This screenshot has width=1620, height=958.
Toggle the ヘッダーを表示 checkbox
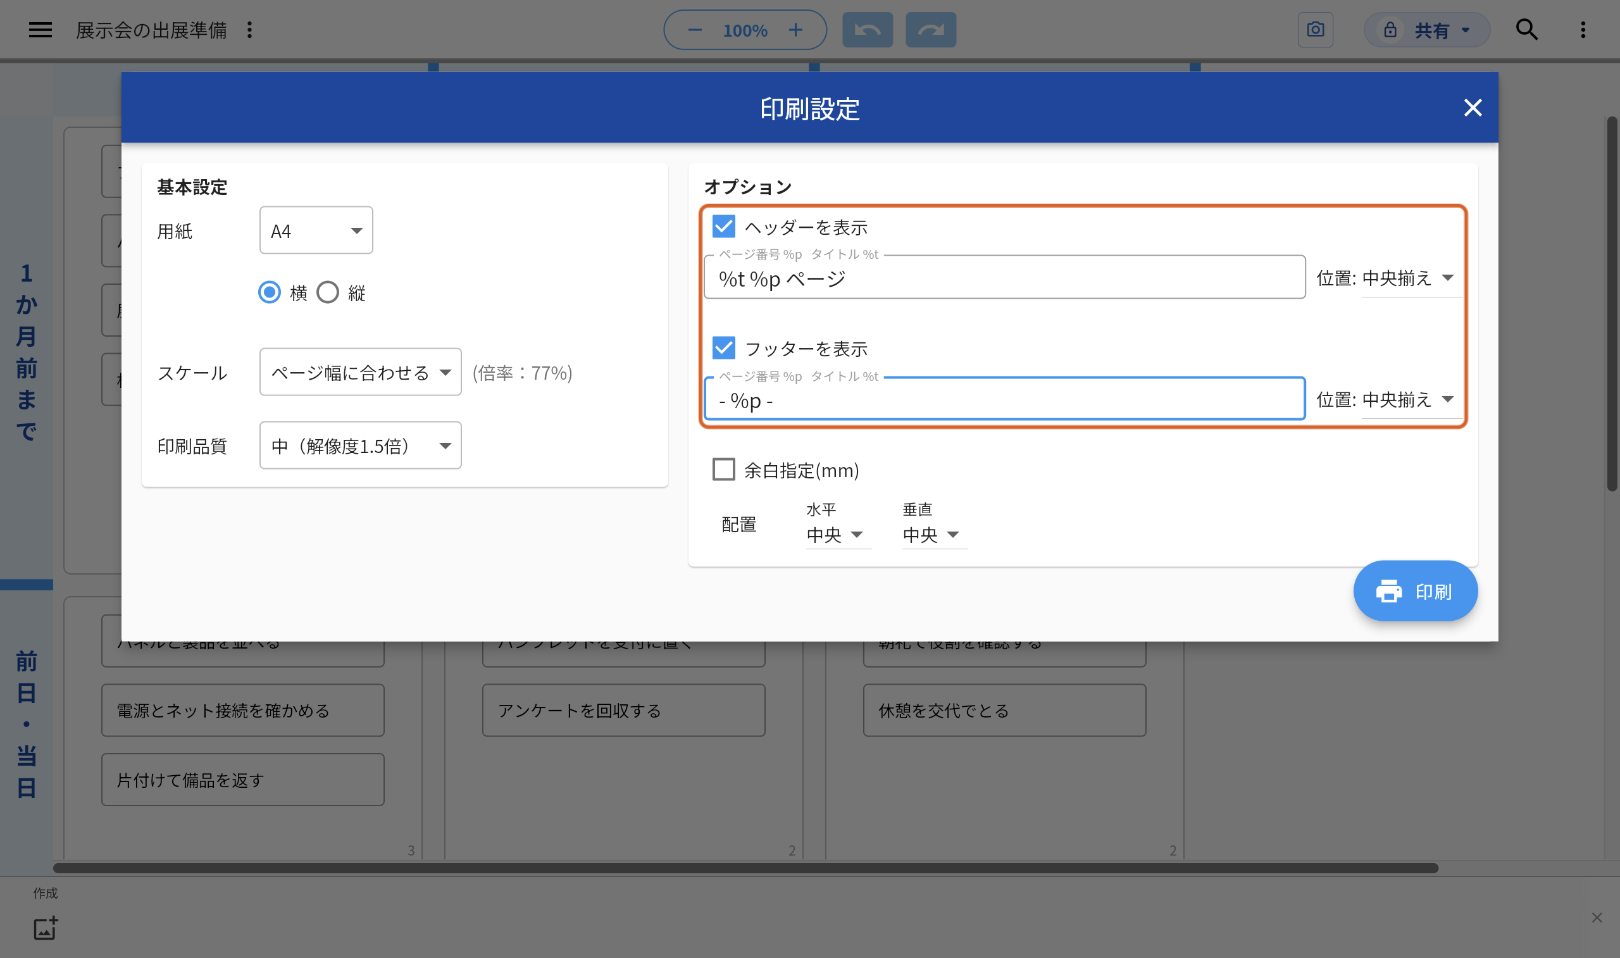724,227
